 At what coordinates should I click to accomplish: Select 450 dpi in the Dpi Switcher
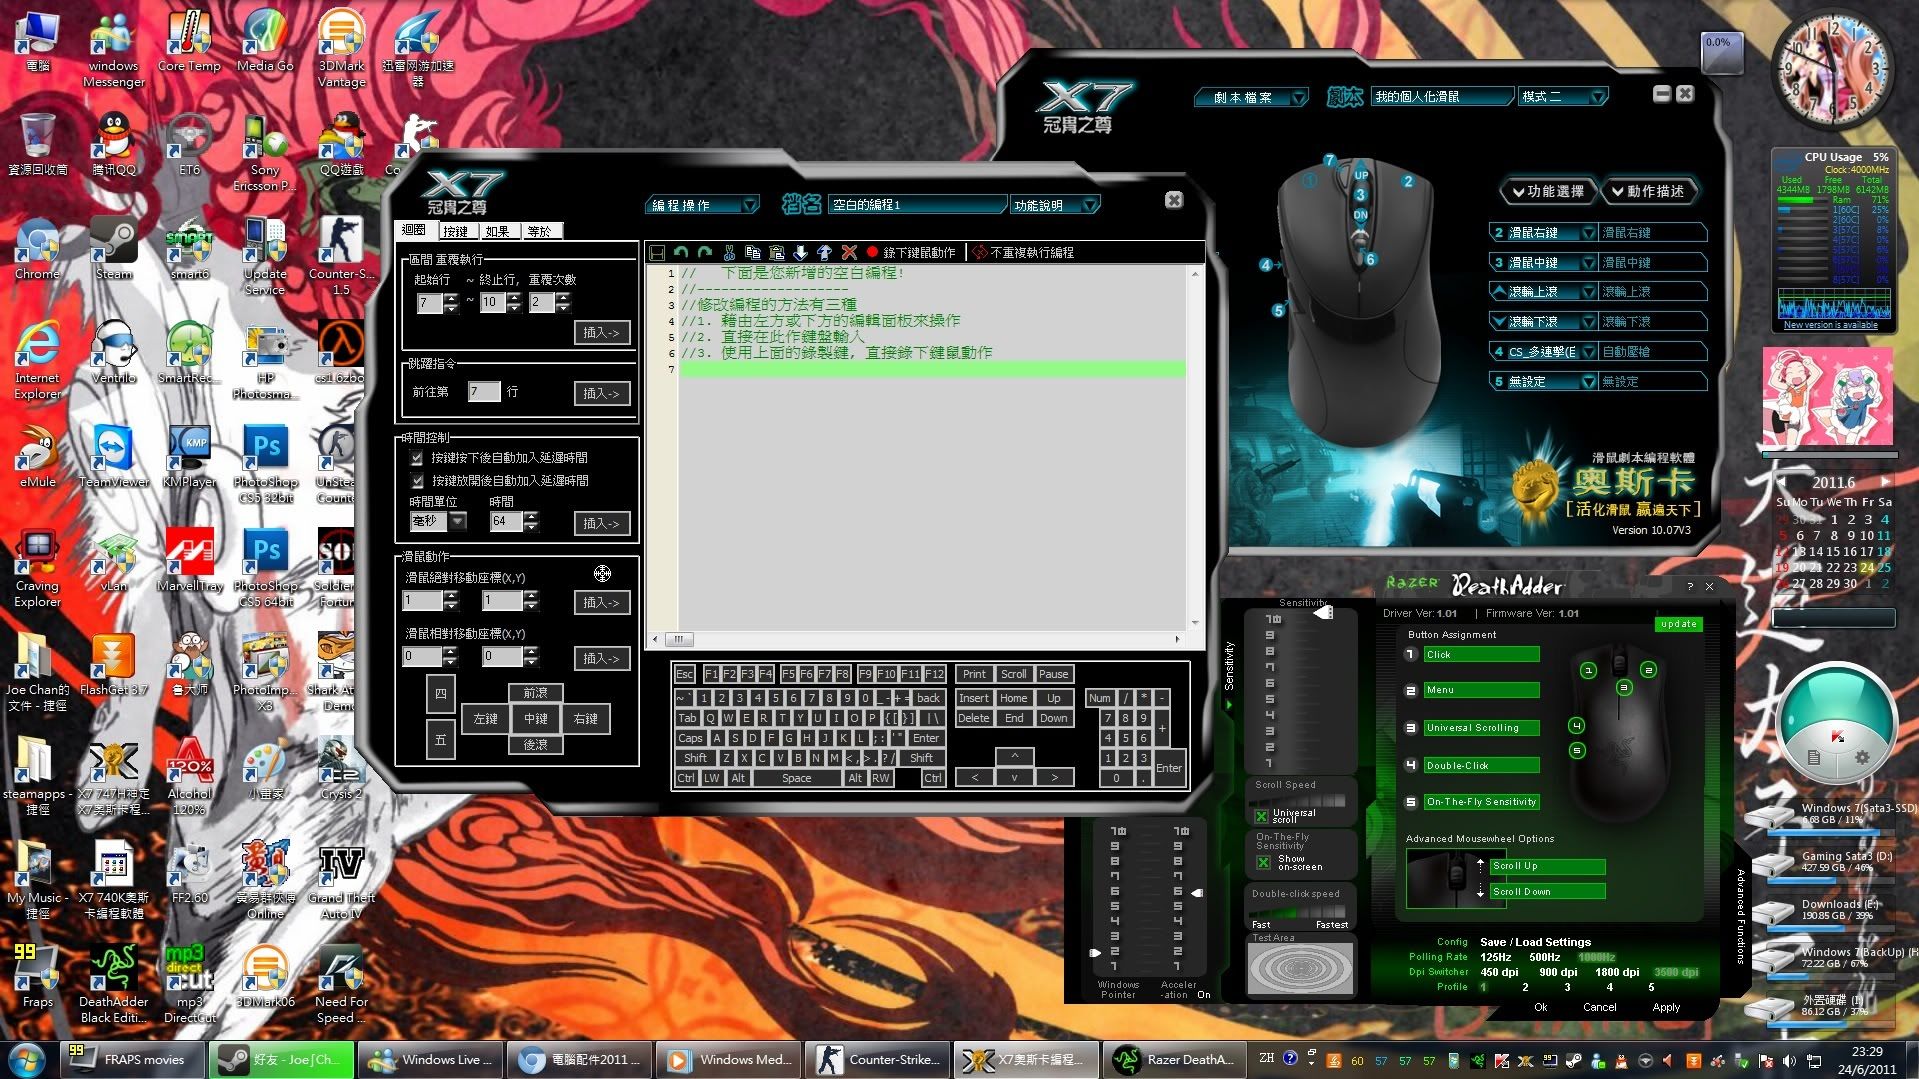click(1499, 972)
